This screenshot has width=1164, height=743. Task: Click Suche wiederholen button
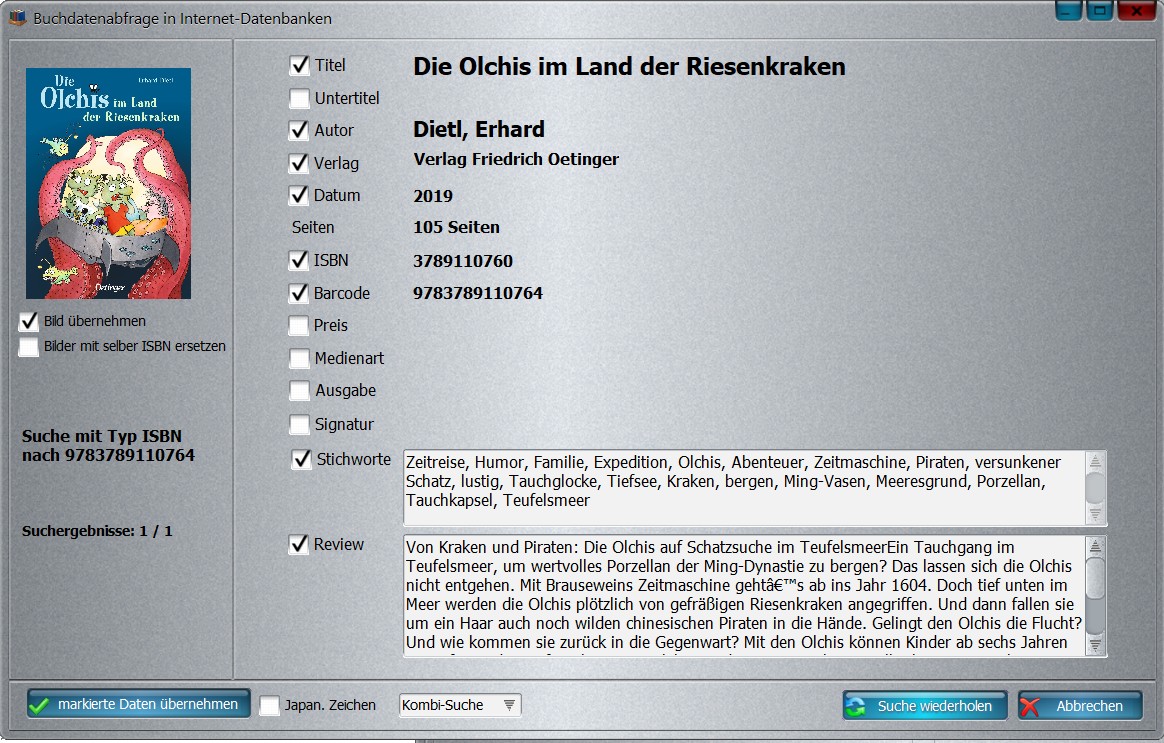click(924, 706)
